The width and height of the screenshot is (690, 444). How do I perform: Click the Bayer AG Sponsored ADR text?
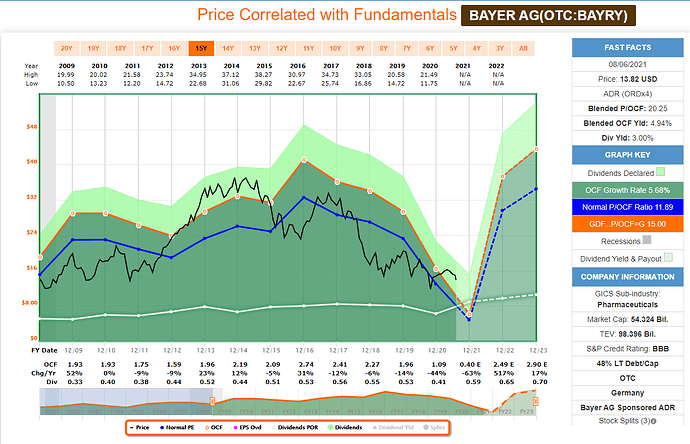click(x=628, y=407)
